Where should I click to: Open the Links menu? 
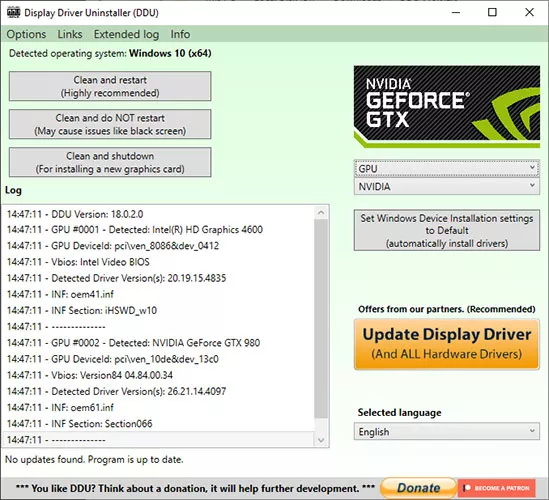(70, 34)
